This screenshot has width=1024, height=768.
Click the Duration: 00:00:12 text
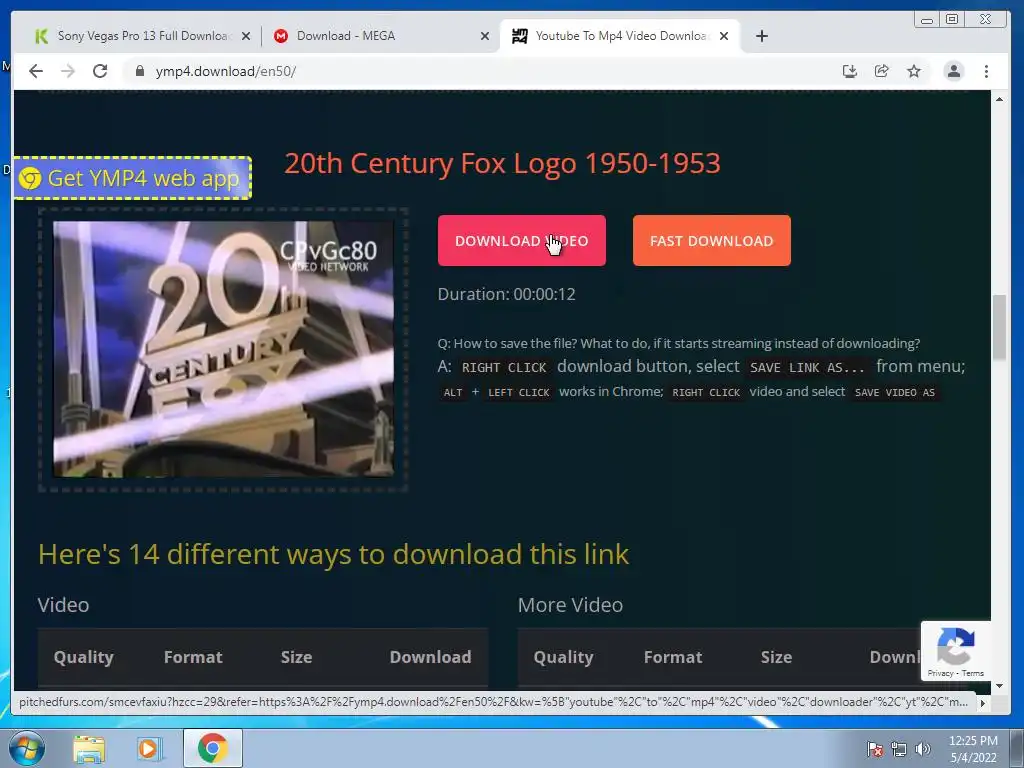coord(507,295)
